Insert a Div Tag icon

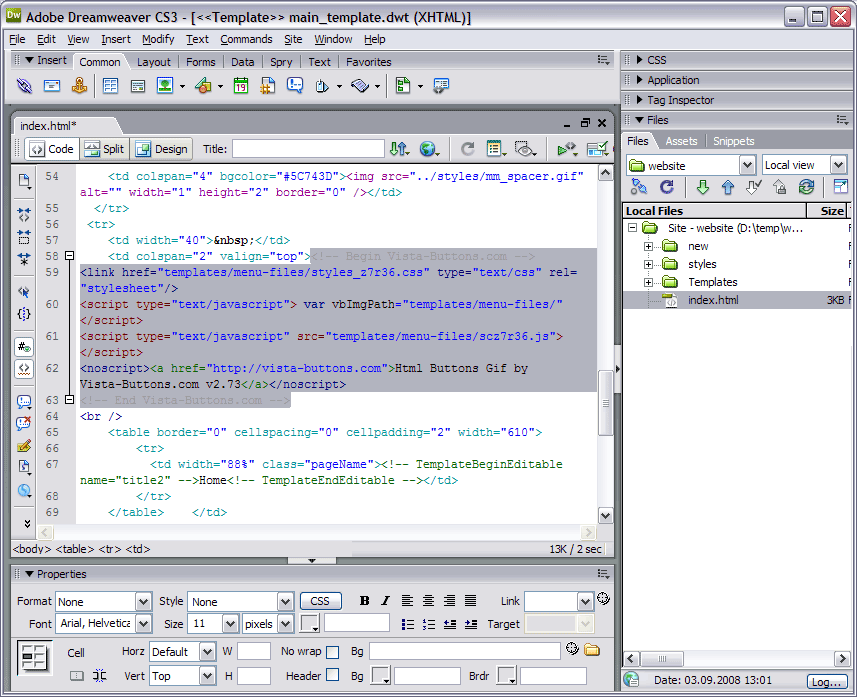pyautogui.click(x=138, y=86)
